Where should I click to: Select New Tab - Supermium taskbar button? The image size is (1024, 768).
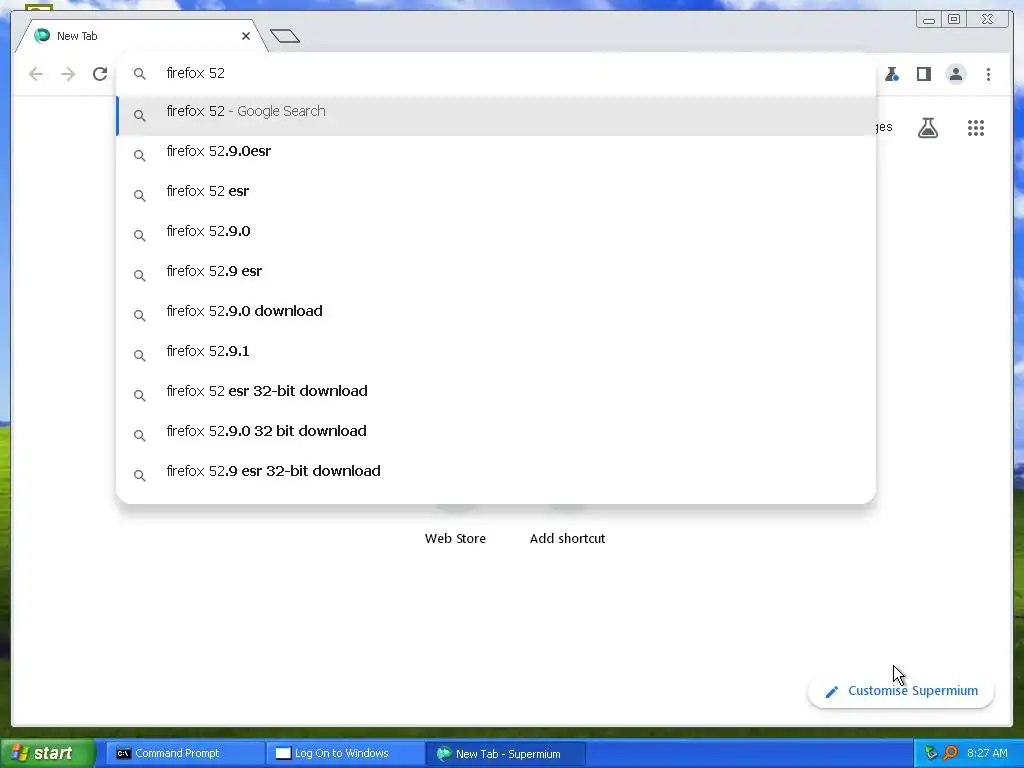505,754
